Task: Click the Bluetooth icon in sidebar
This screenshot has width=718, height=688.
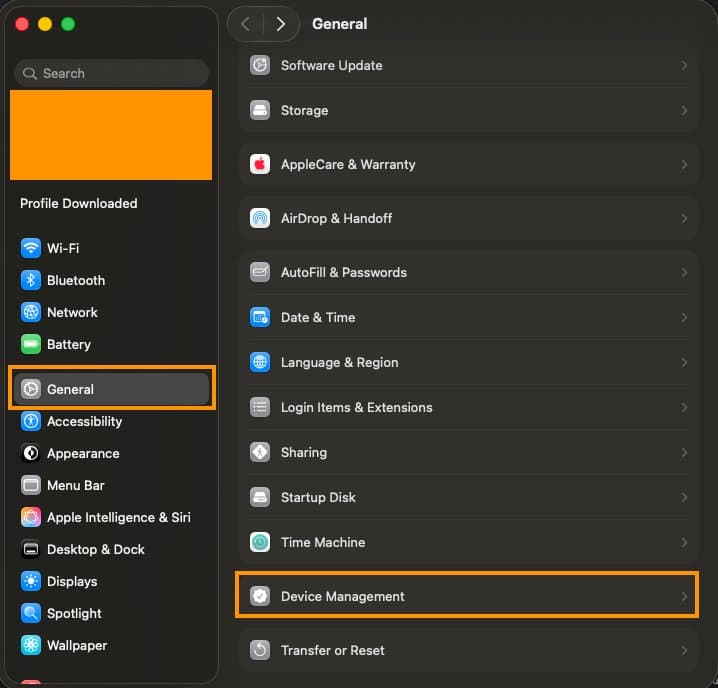Action: [x=31, y=280]
